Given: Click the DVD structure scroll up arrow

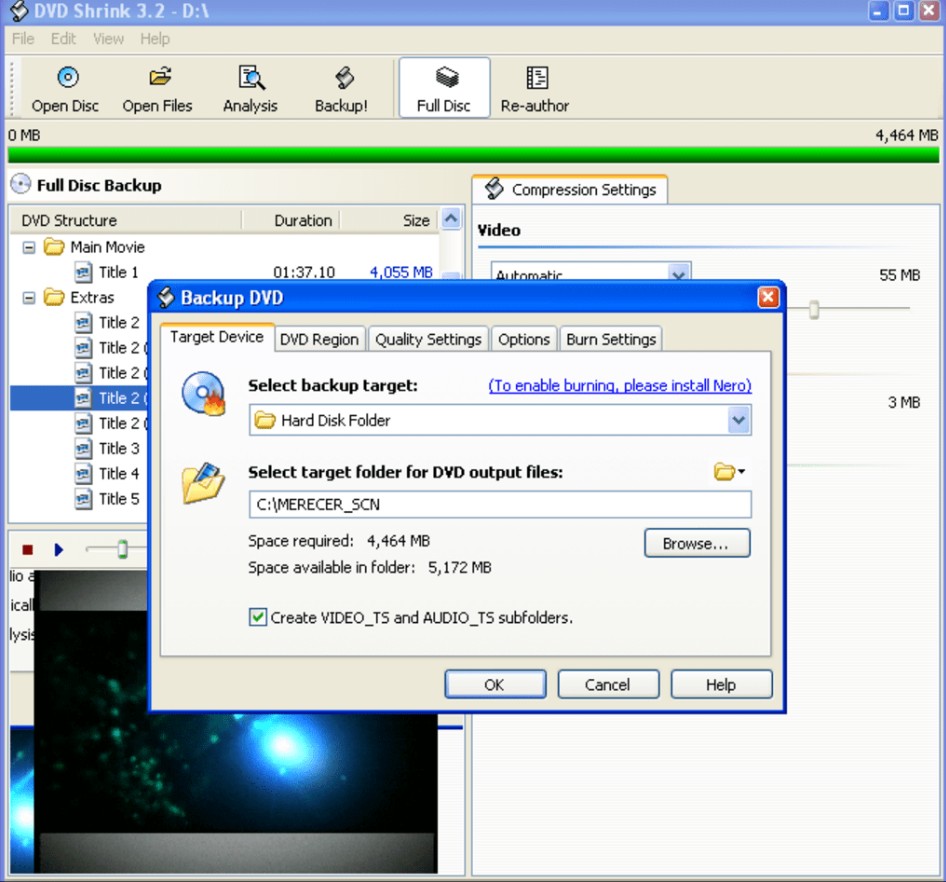Looking at the screenshot, I should coord(451,218).
